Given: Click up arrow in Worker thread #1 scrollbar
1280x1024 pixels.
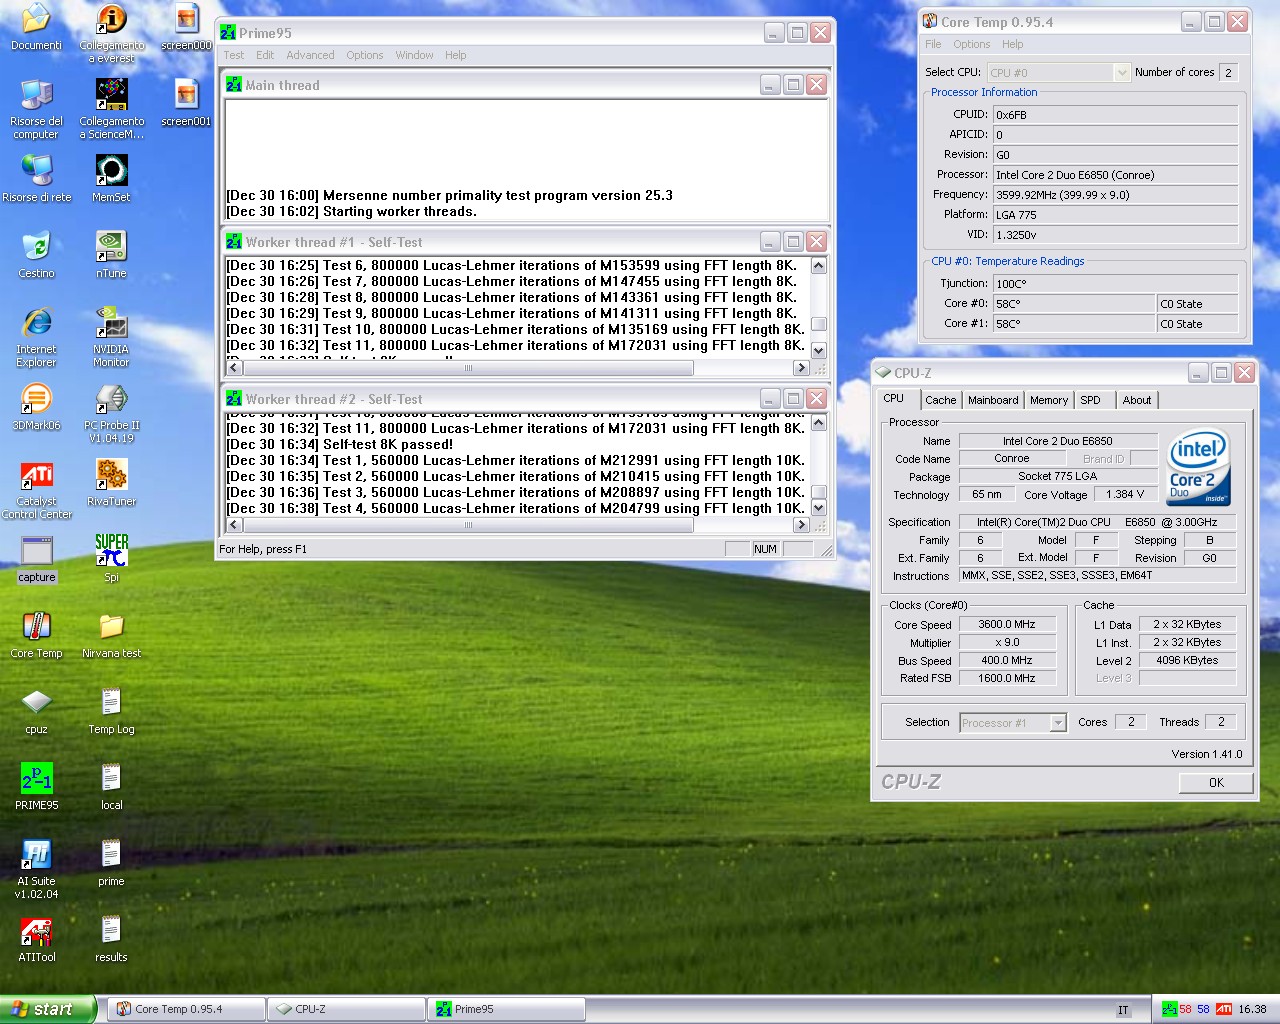Looking at the screenshot, I should click(818, 266).
